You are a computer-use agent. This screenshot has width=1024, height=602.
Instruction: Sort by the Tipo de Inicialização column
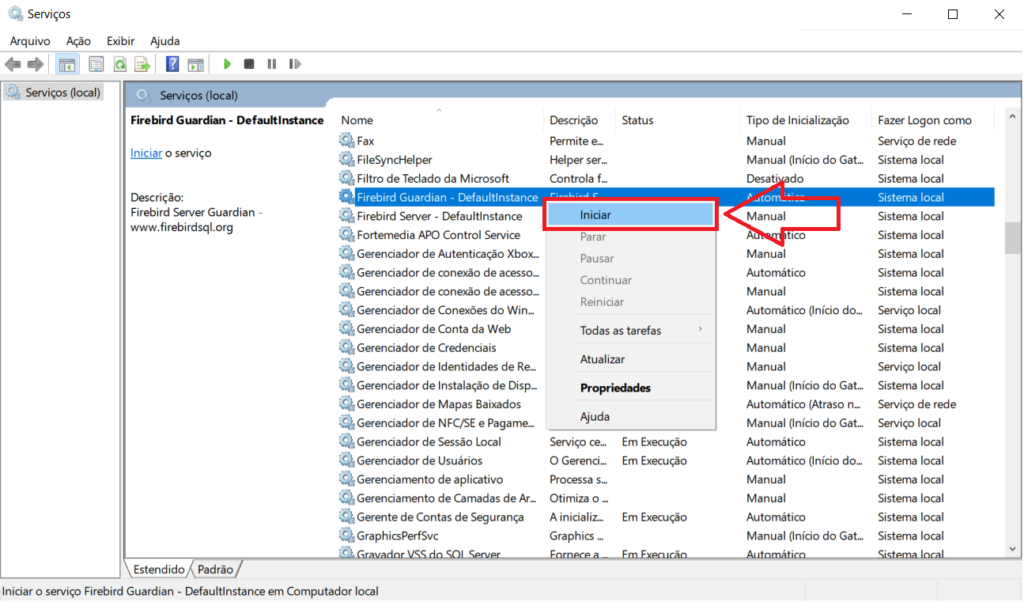(x=797, y=120)
